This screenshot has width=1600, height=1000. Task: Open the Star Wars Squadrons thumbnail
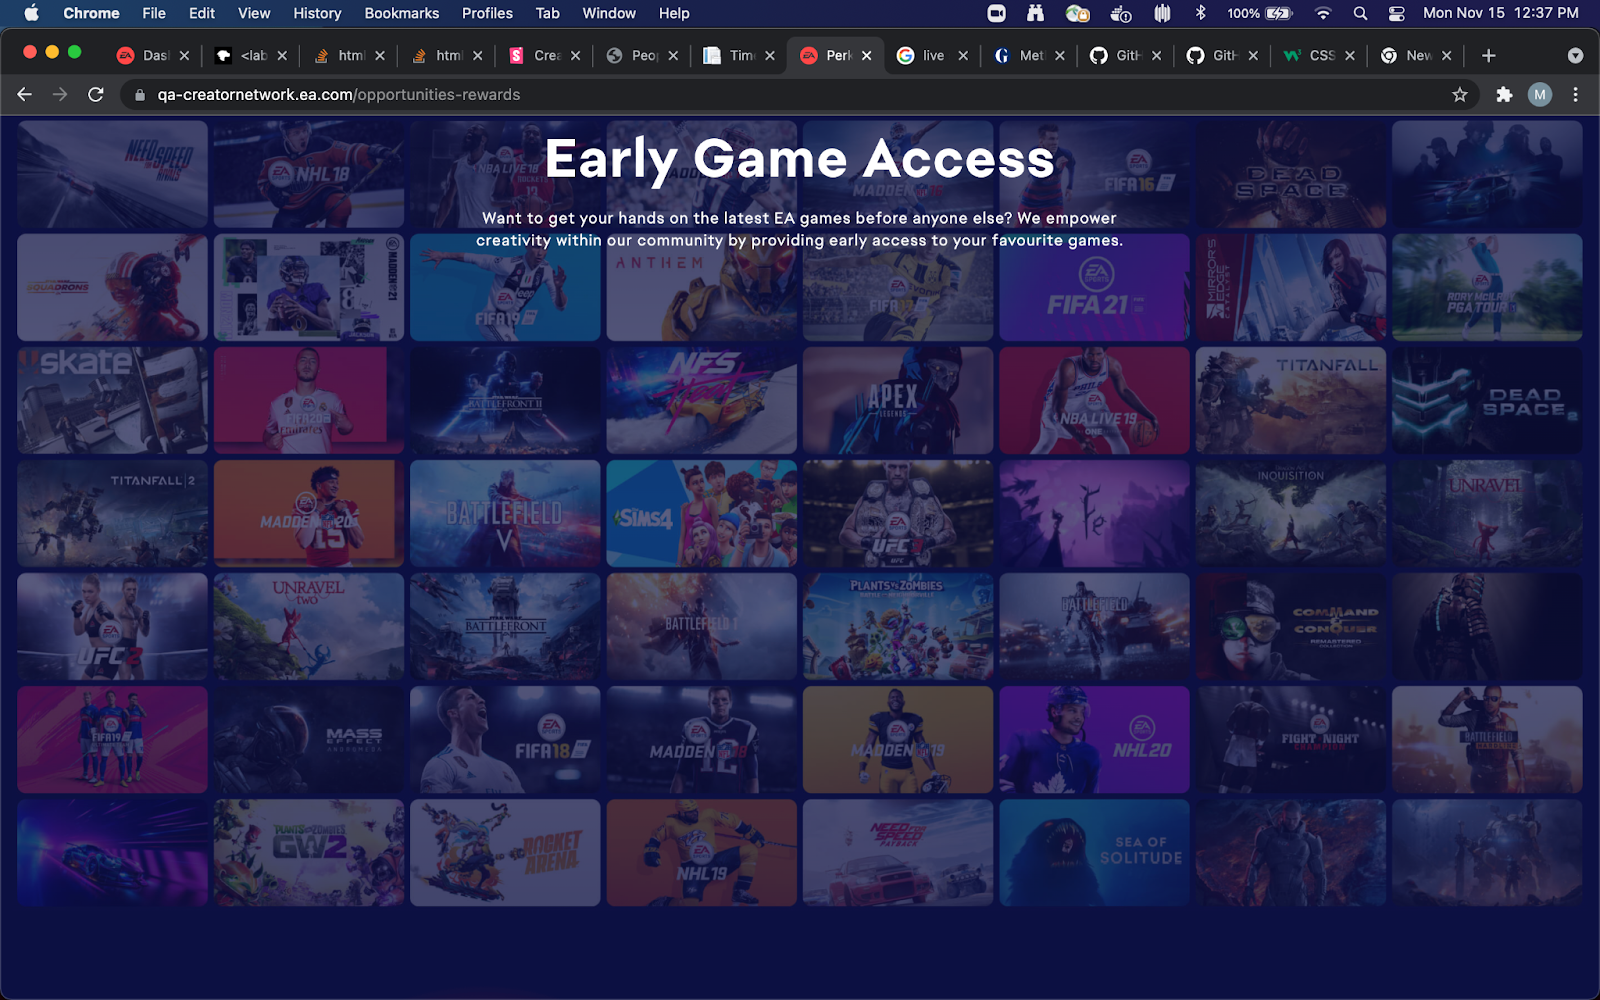click(113, 288)
